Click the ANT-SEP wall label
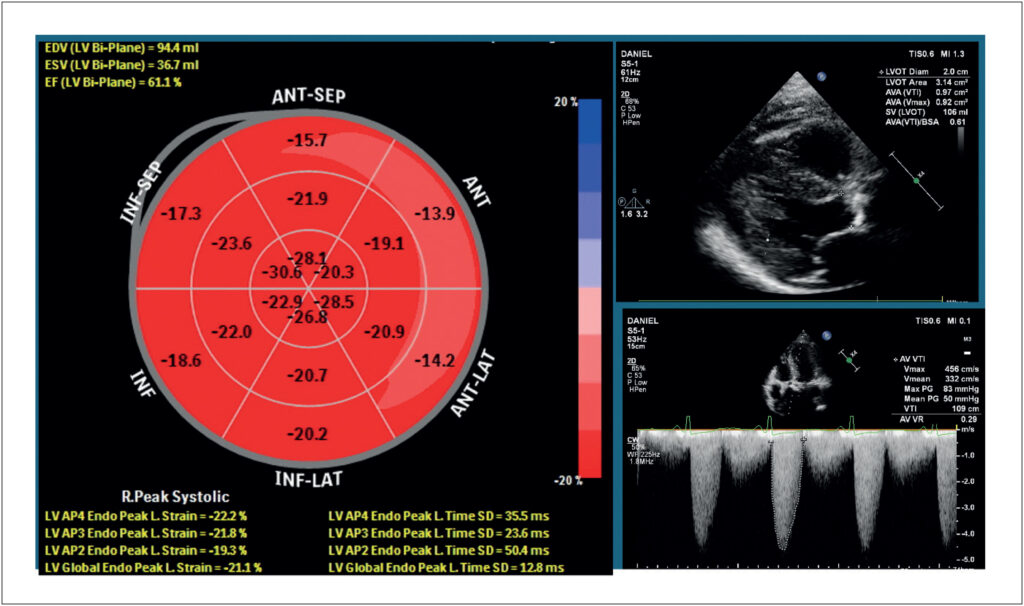Screen dimensions: 1024x606 (309, 97)
